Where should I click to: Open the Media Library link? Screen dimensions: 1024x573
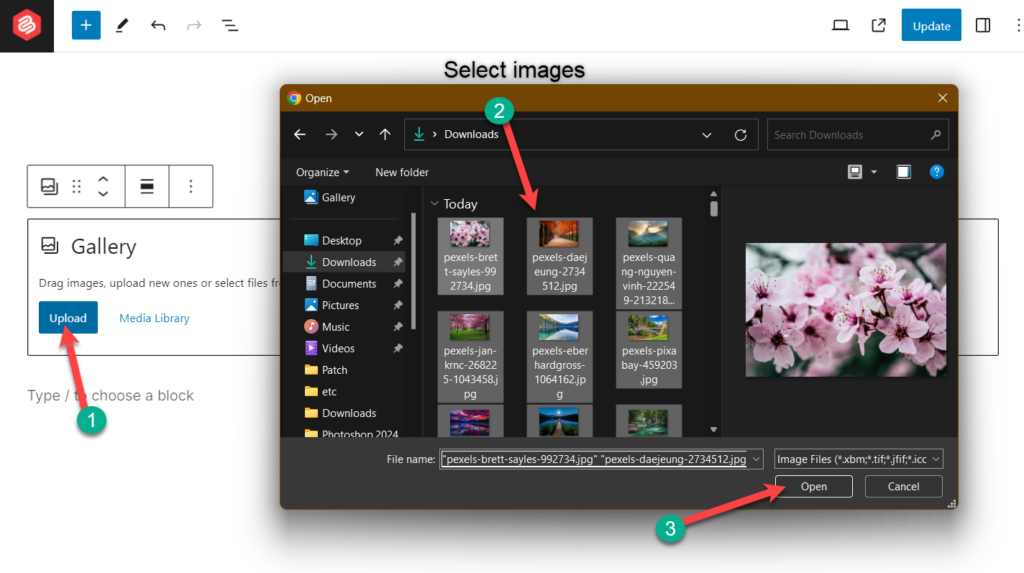(x=154, y=318)
